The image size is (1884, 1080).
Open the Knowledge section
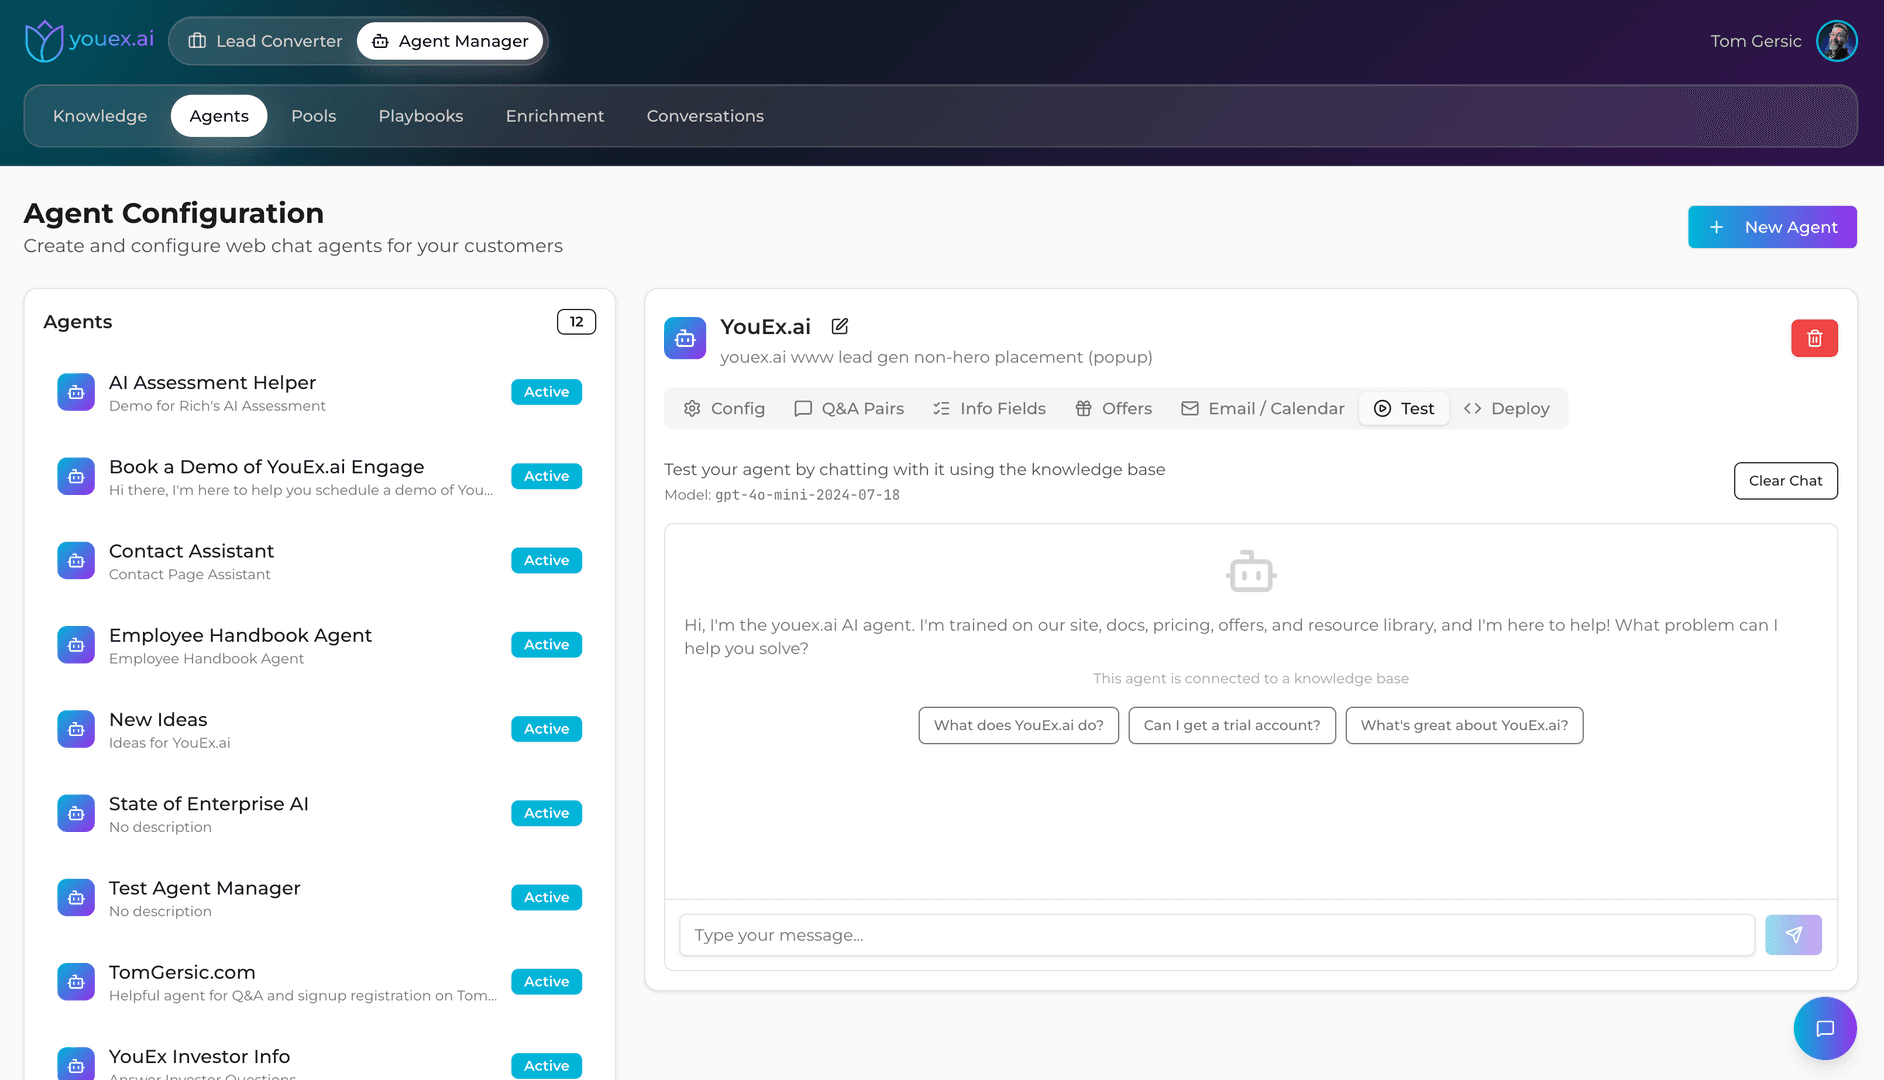point(100,116)
